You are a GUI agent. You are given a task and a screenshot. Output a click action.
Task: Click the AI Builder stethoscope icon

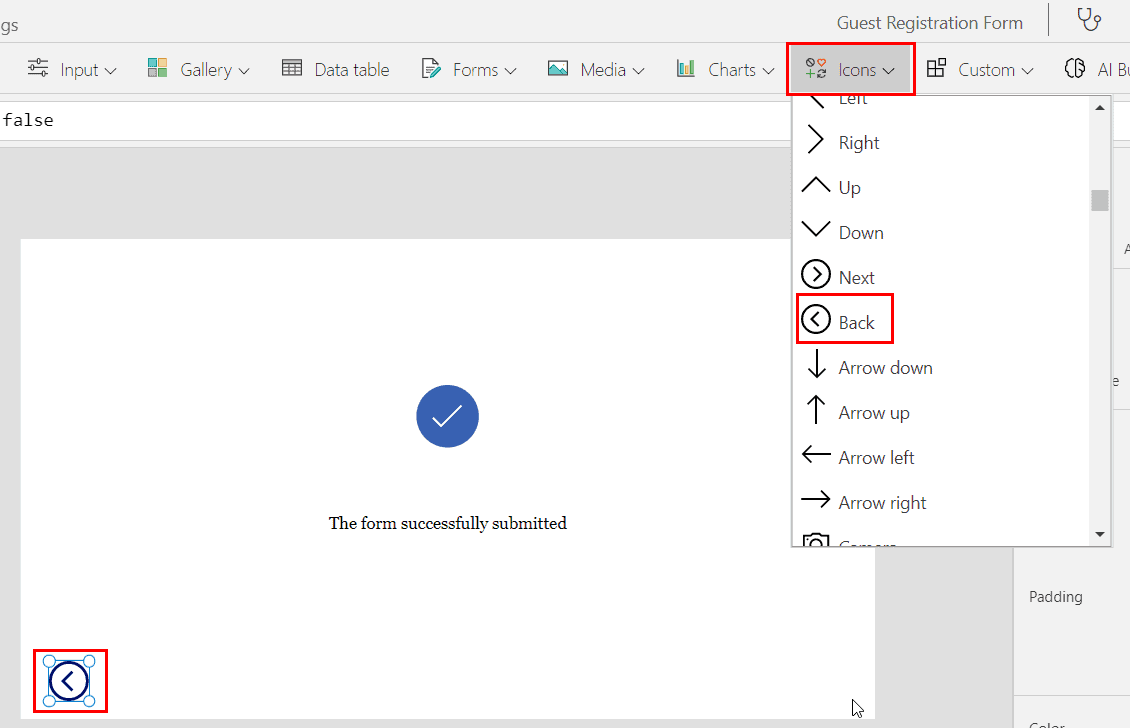pos(1075,69)
